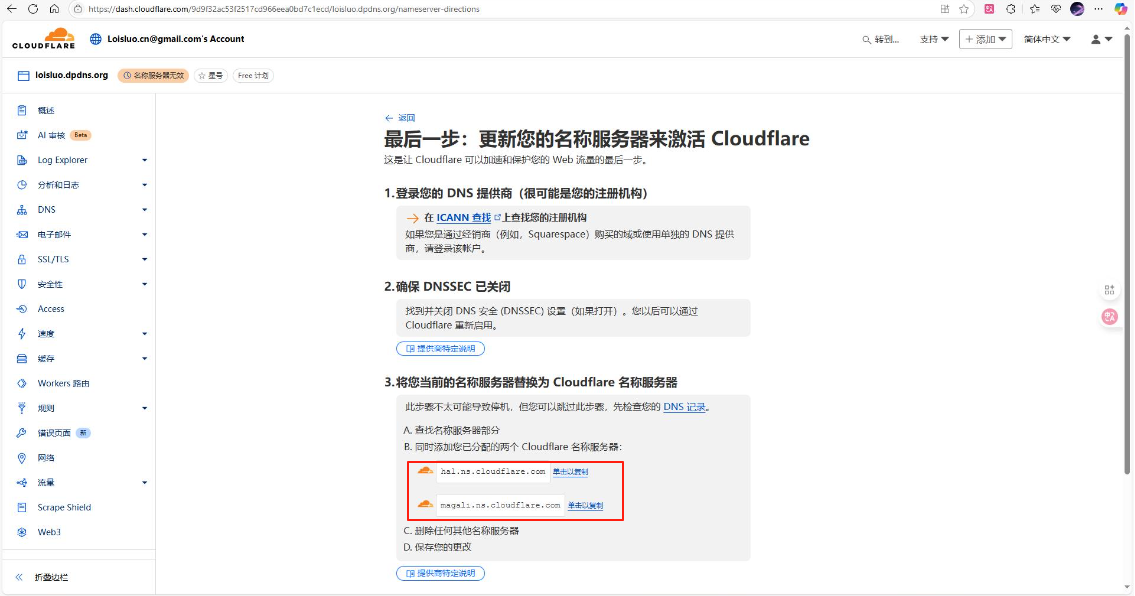This screenshot has height=596, width=1135.
Task: Select the Web3 menu item text
Action: click(x=49, y=532)
